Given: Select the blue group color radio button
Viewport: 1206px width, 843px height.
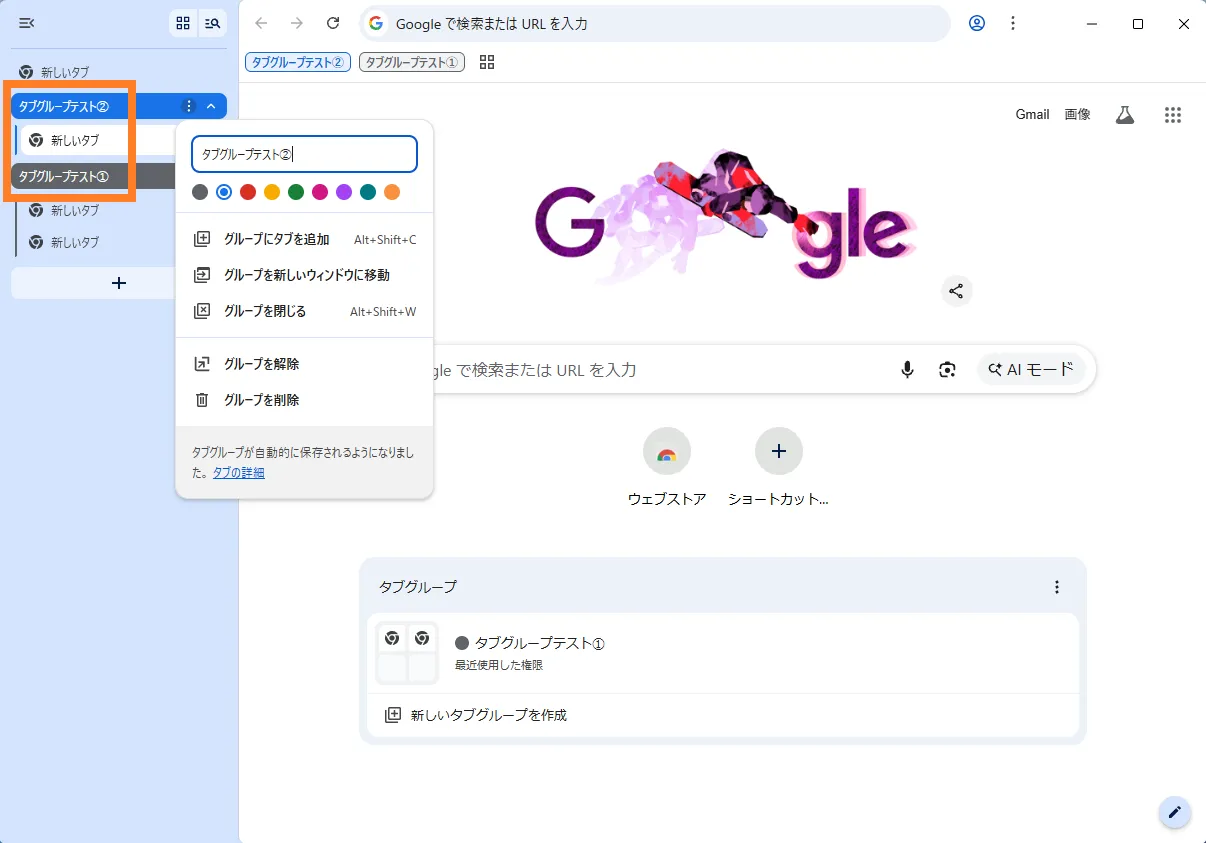Looking at the screenshot, I should 224,192.
